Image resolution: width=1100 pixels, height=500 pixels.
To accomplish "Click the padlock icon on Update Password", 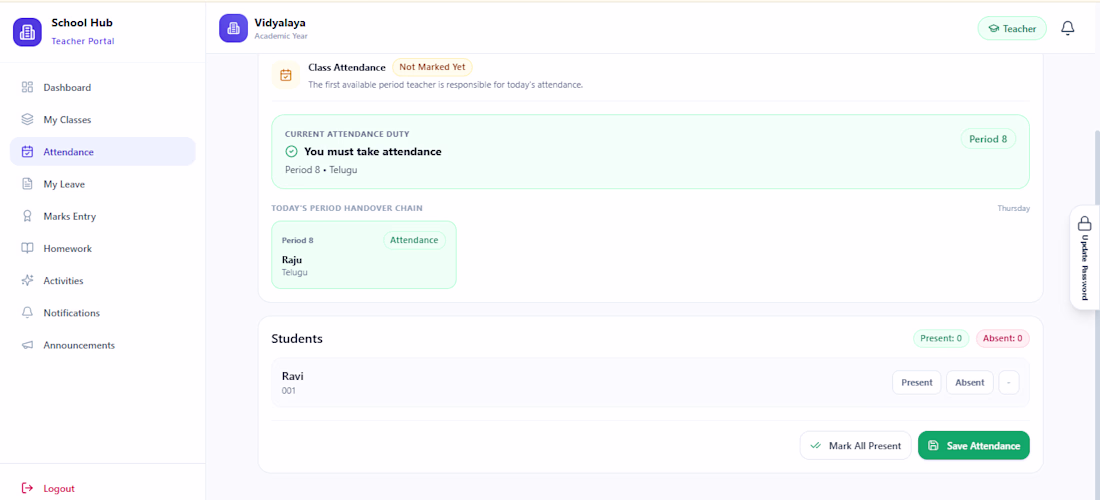I will 1084,224.
